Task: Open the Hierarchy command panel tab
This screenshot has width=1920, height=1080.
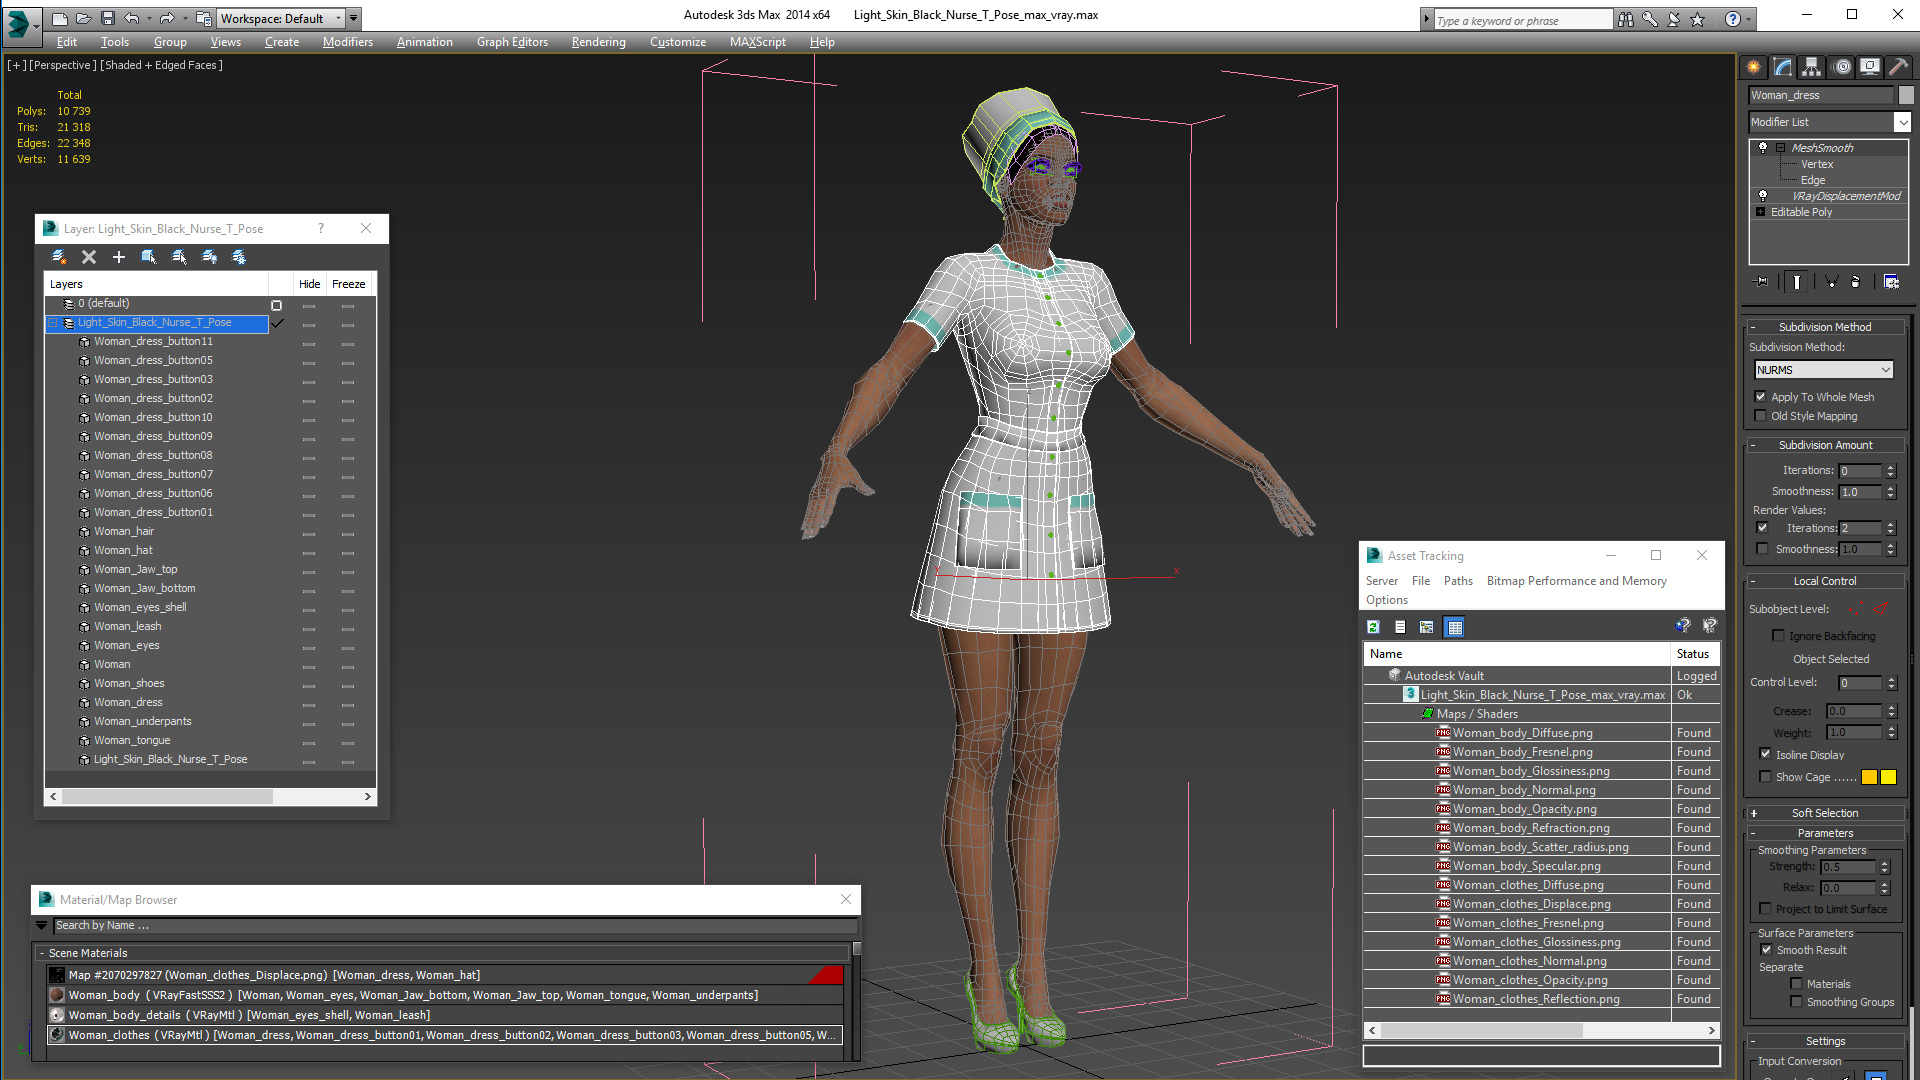Action: pyautogui.click(x=1812, y=67)
